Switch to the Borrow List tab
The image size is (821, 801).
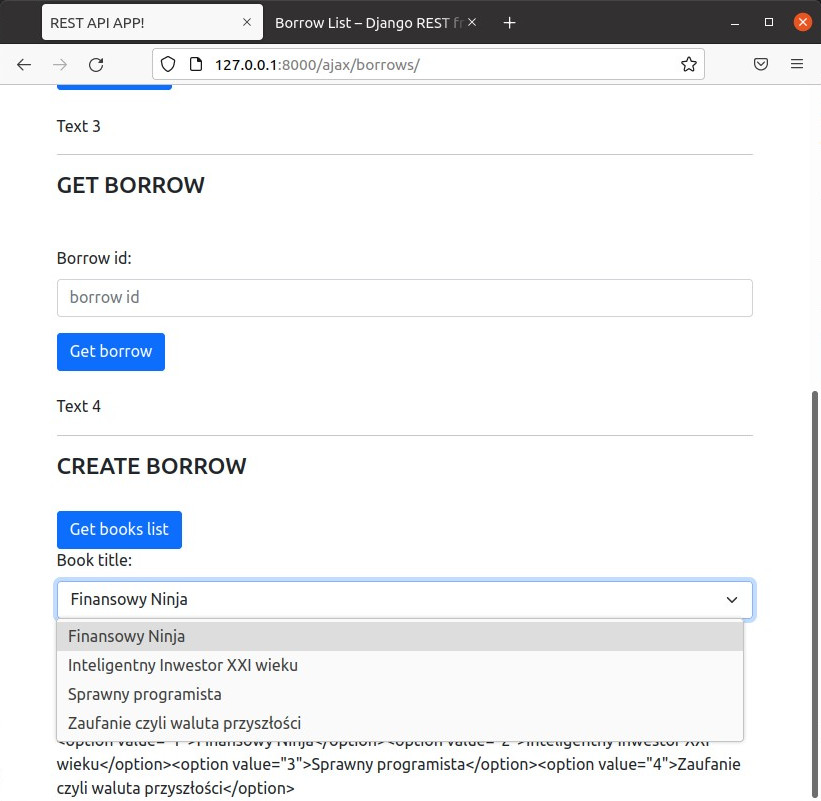pos(365,22)
